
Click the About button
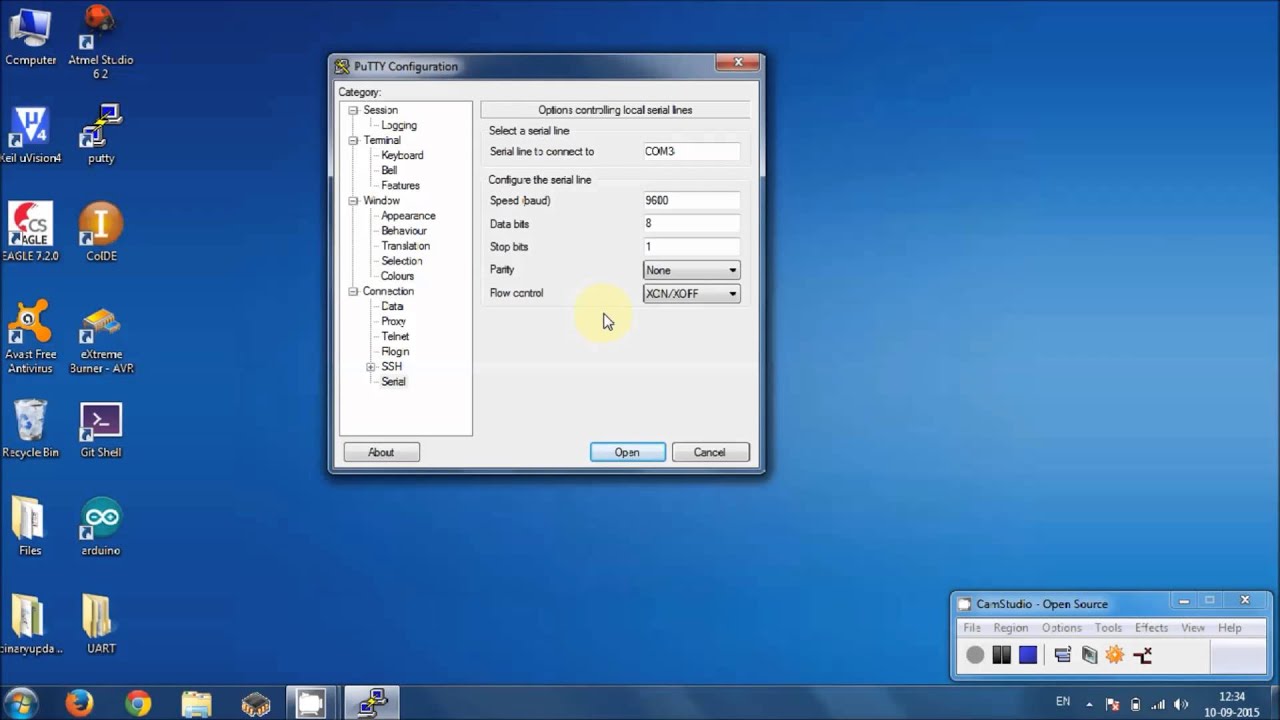(381, 452)
